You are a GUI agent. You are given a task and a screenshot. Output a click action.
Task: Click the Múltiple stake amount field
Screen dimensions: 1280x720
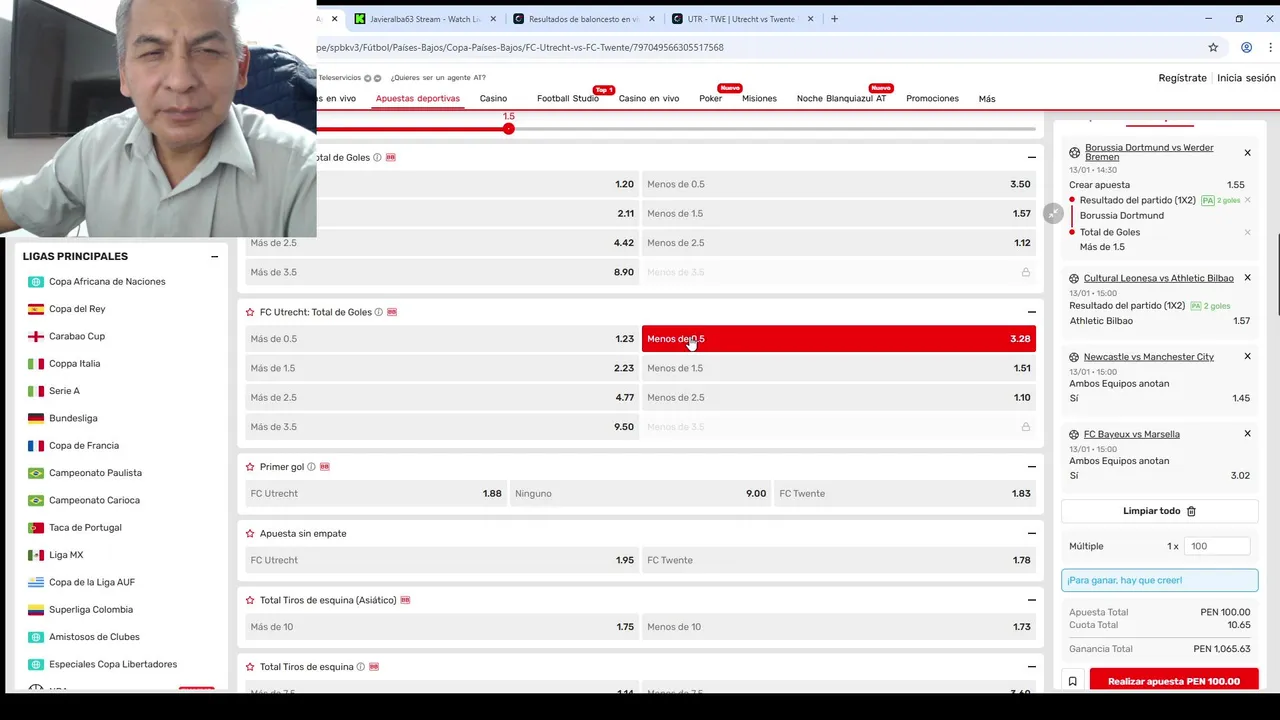click(x=1218, y=546)
